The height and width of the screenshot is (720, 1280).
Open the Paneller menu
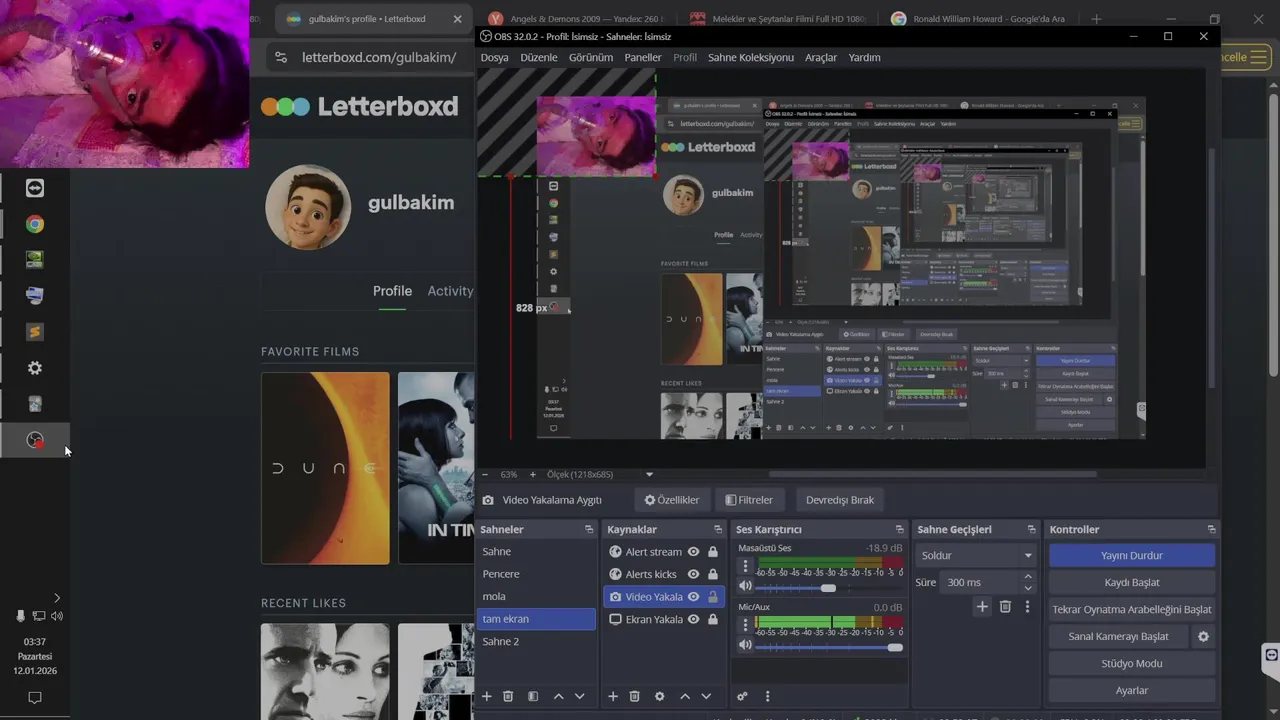coord(643,57)
